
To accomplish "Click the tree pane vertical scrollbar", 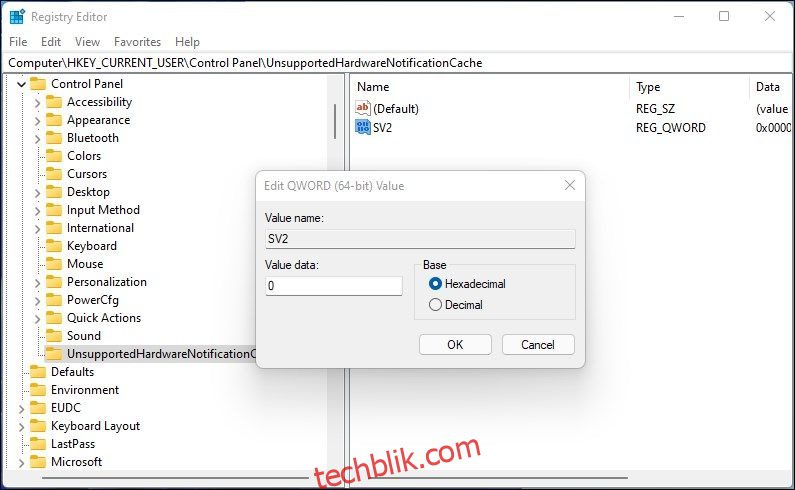I will click(335, 122).
